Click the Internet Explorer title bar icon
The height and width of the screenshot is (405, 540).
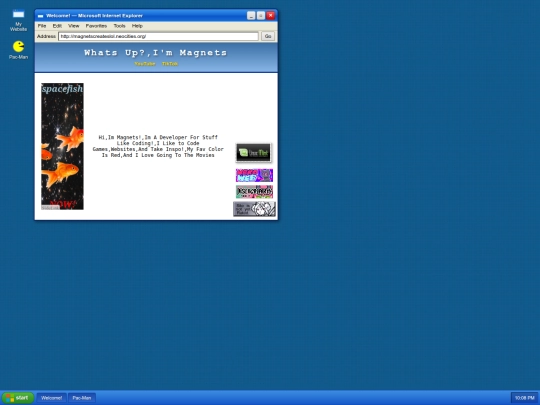pyautogui.click(x=40, y=16)
